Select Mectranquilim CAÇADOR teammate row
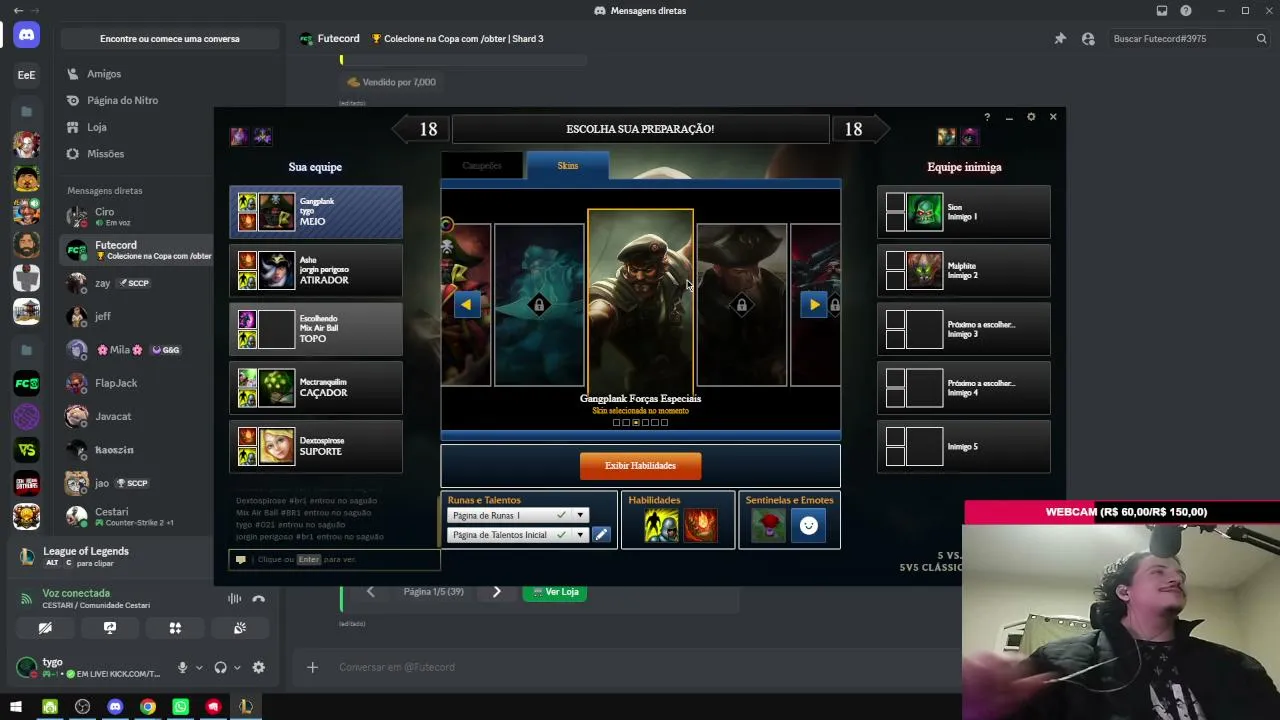 click(x=316, y=388)
